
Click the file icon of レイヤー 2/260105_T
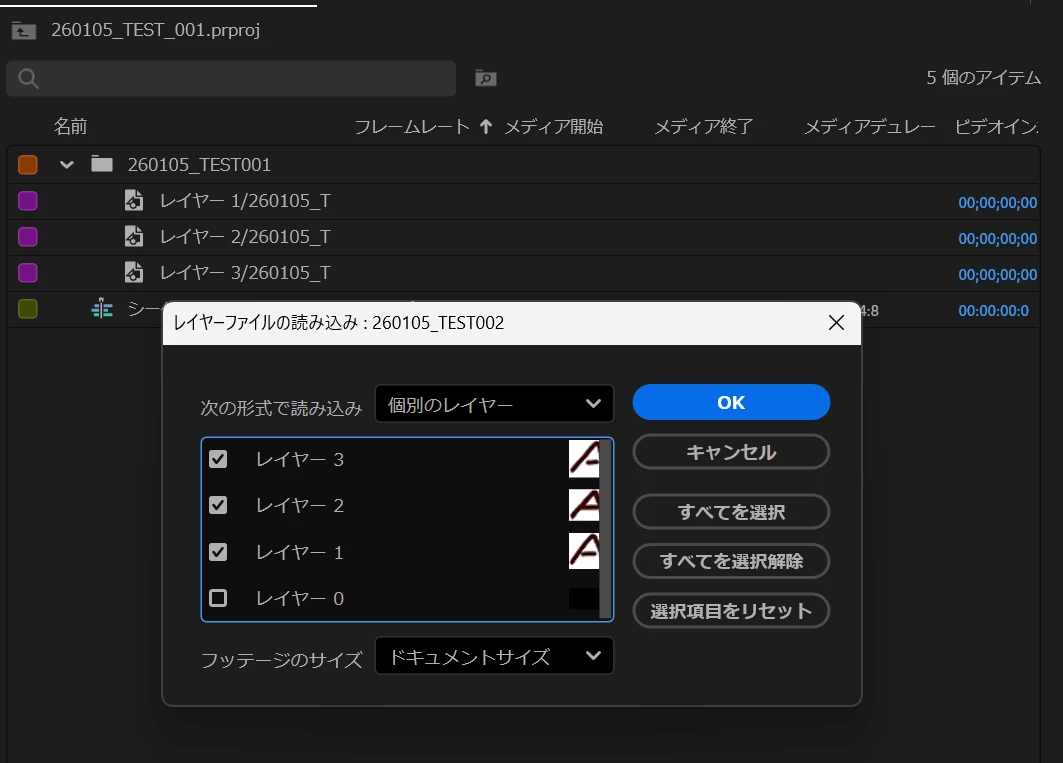[134, 236]
